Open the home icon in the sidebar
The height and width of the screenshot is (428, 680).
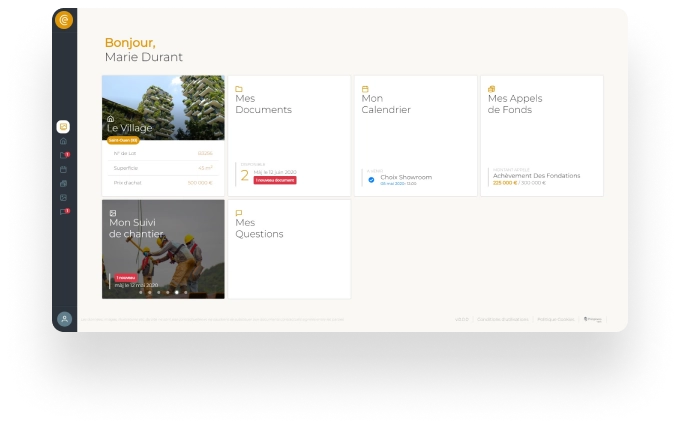click(x=64, y=141)
